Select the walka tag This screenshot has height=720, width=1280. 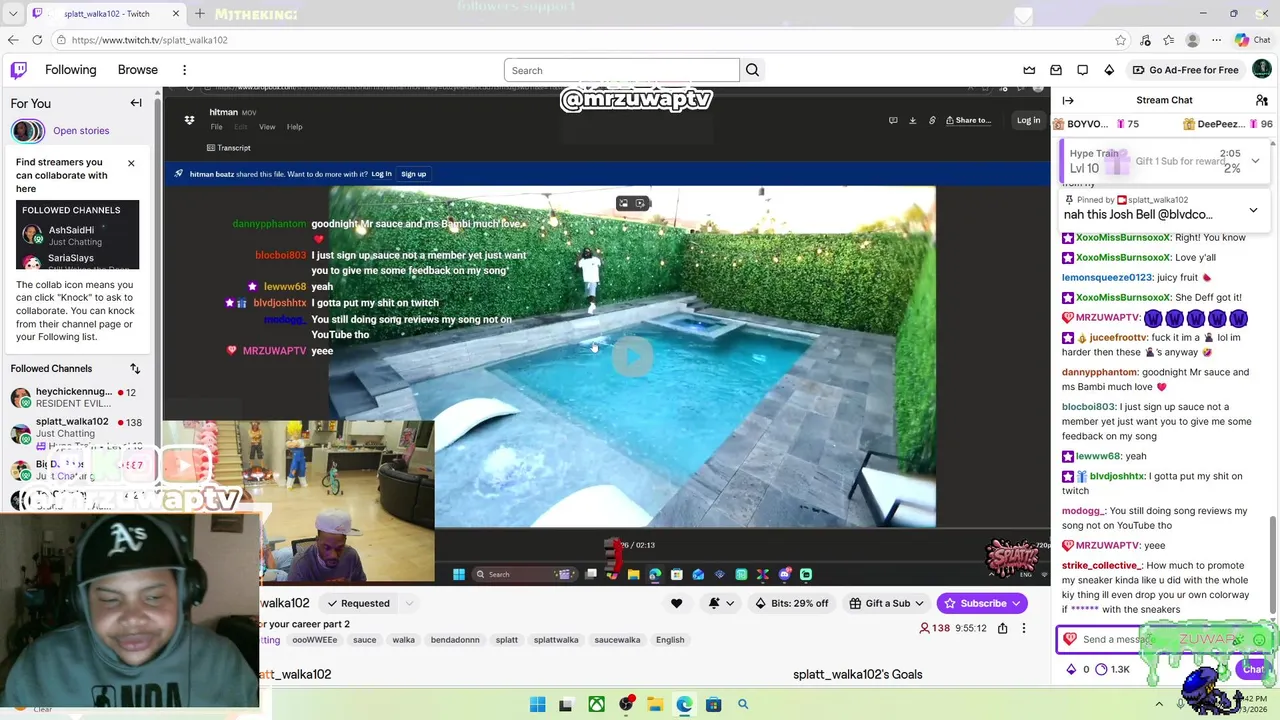pyautogui.click(x=404, y=640)
